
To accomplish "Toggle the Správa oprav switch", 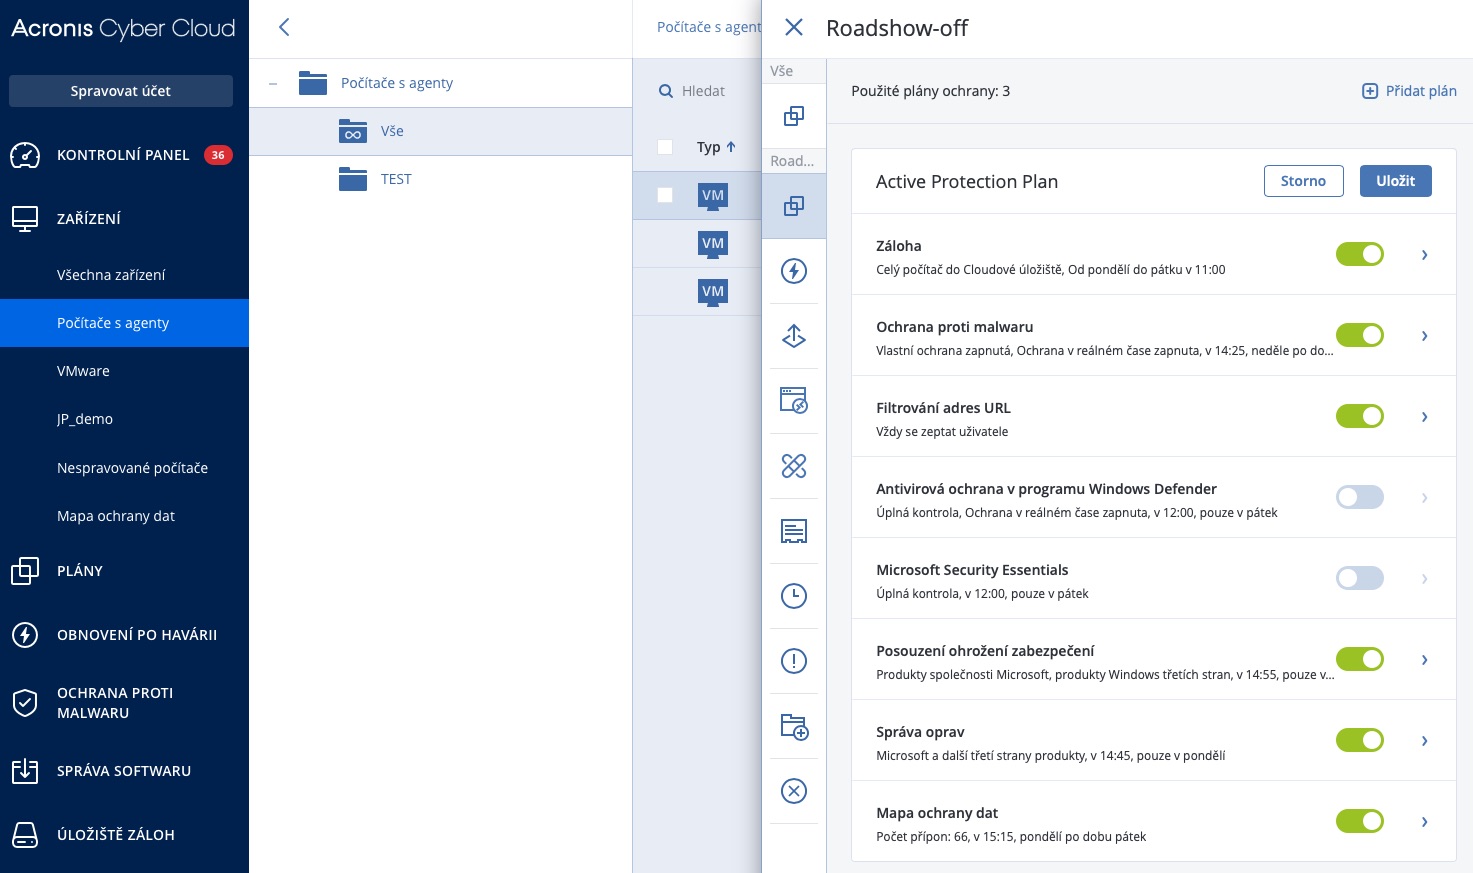I will (x=1360, y=740).
